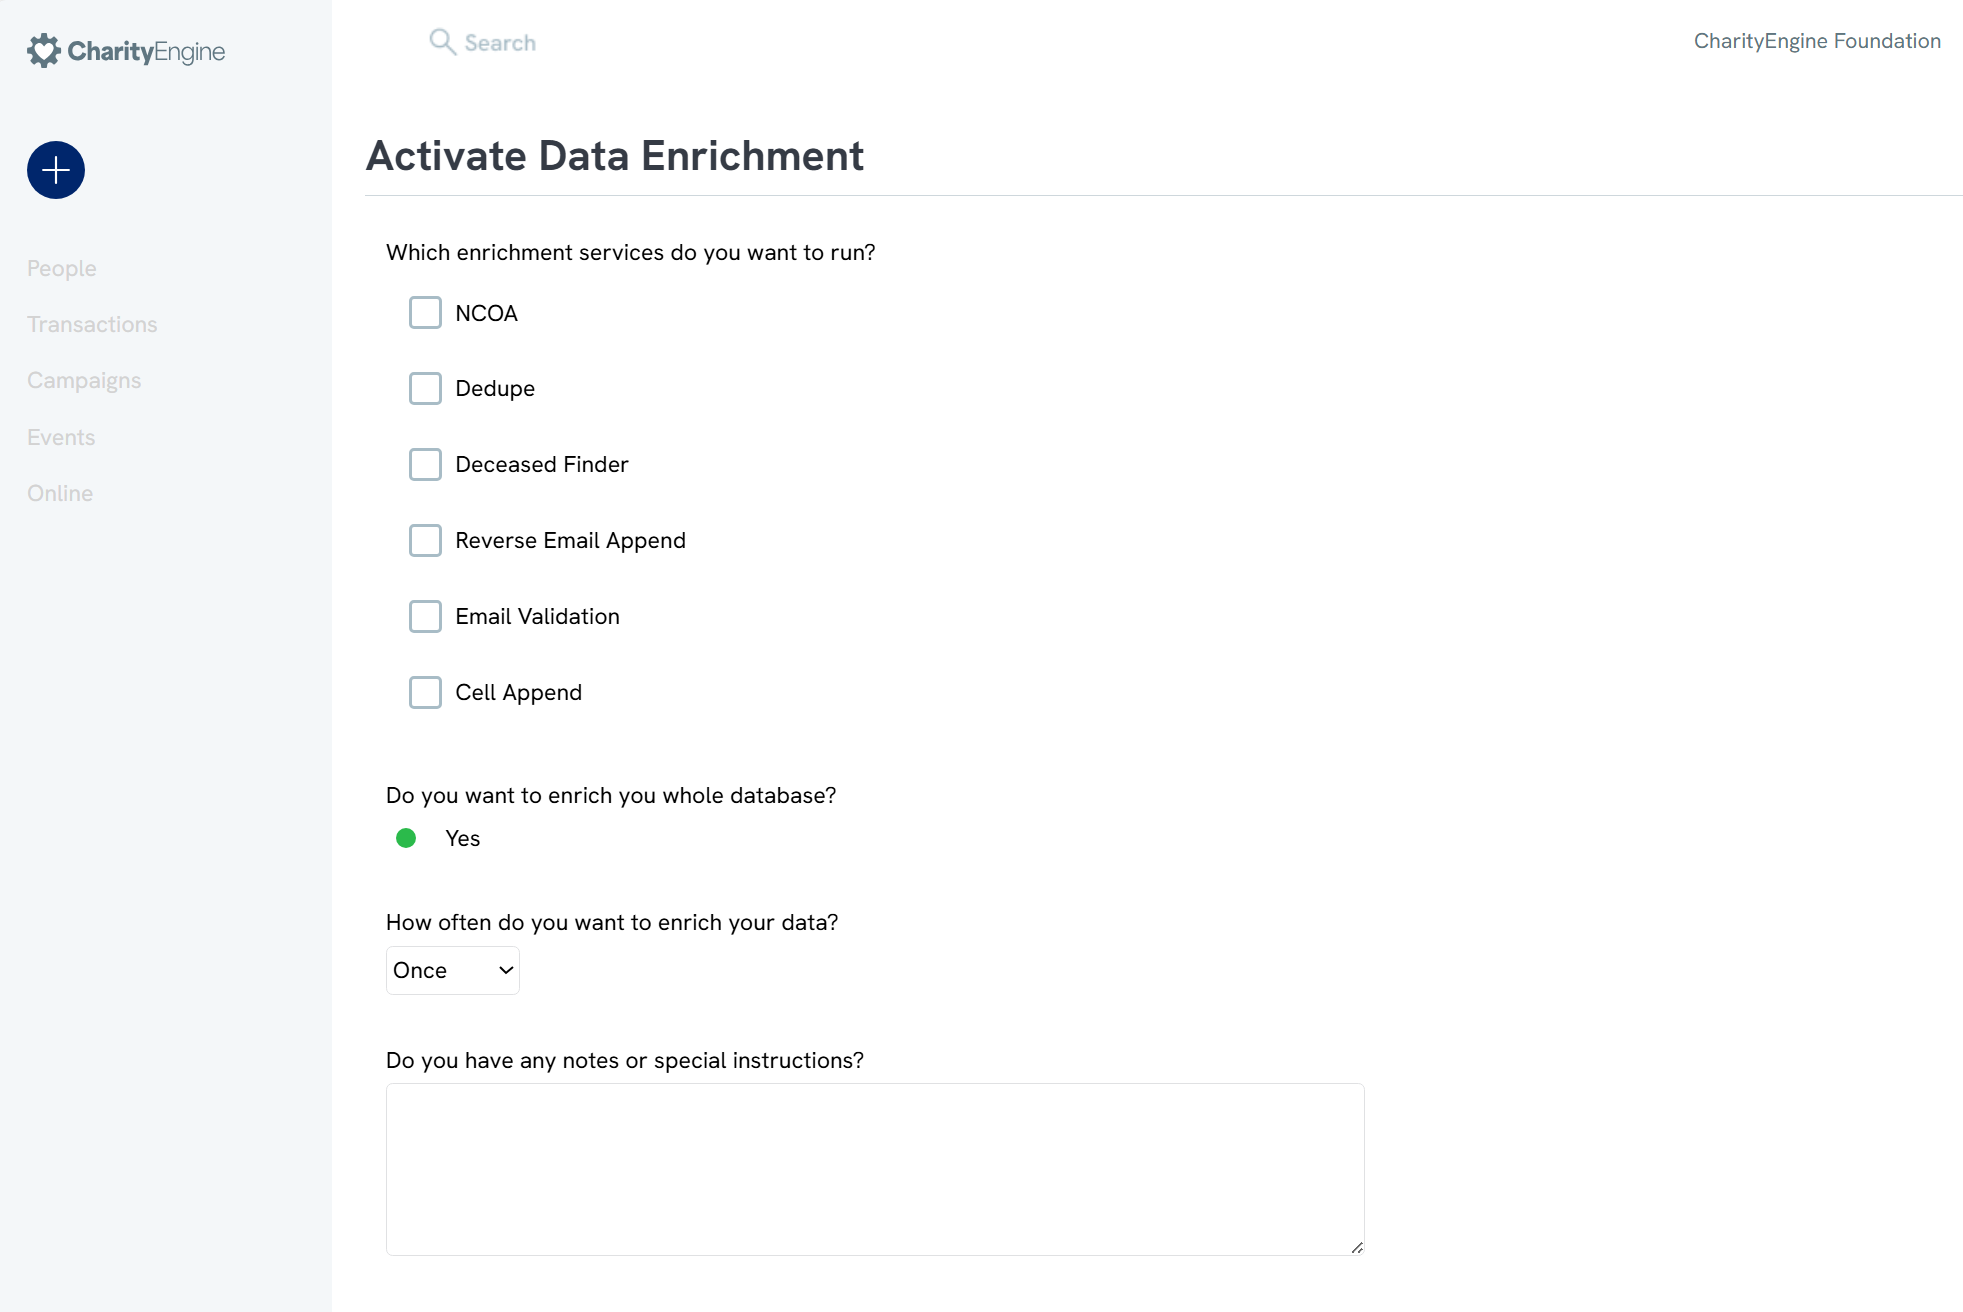Tick the Deceased Finder checkbox
1963x1312 pixels.
coord(425,465)
